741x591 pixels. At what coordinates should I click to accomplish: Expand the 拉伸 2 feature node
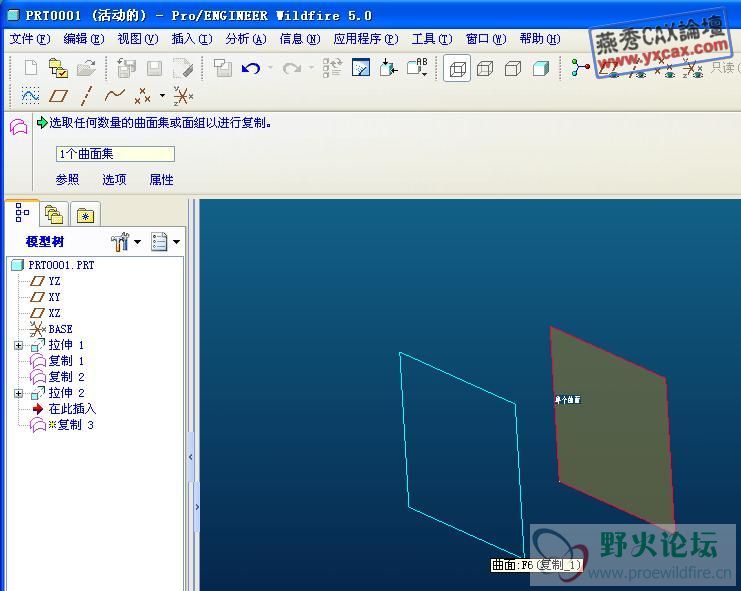(x=18, y=393)
